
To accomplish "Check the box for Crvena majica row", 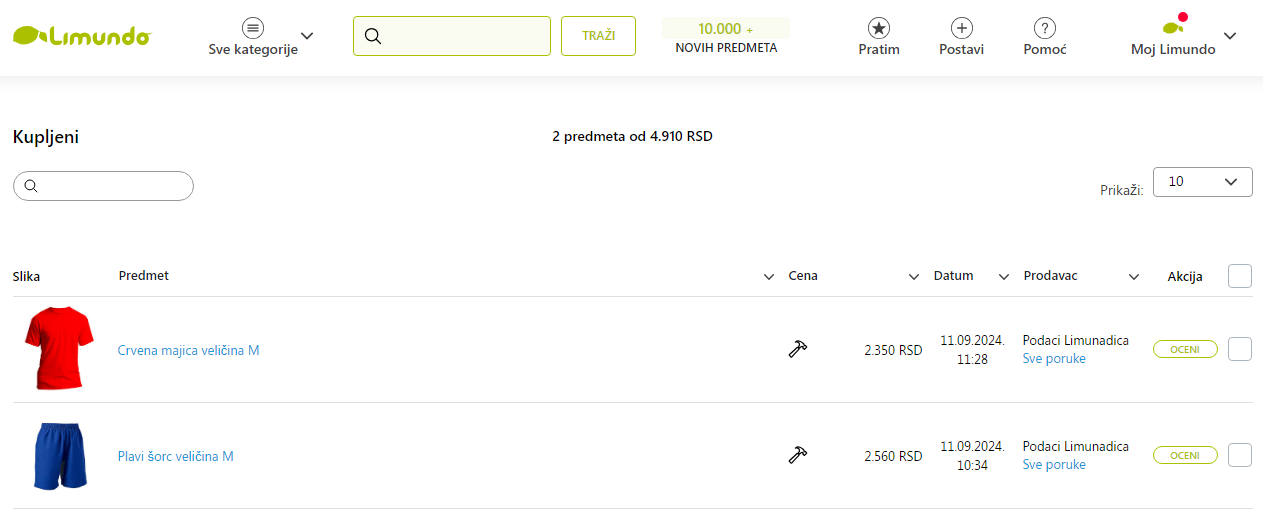I will tap(1240, 349).
